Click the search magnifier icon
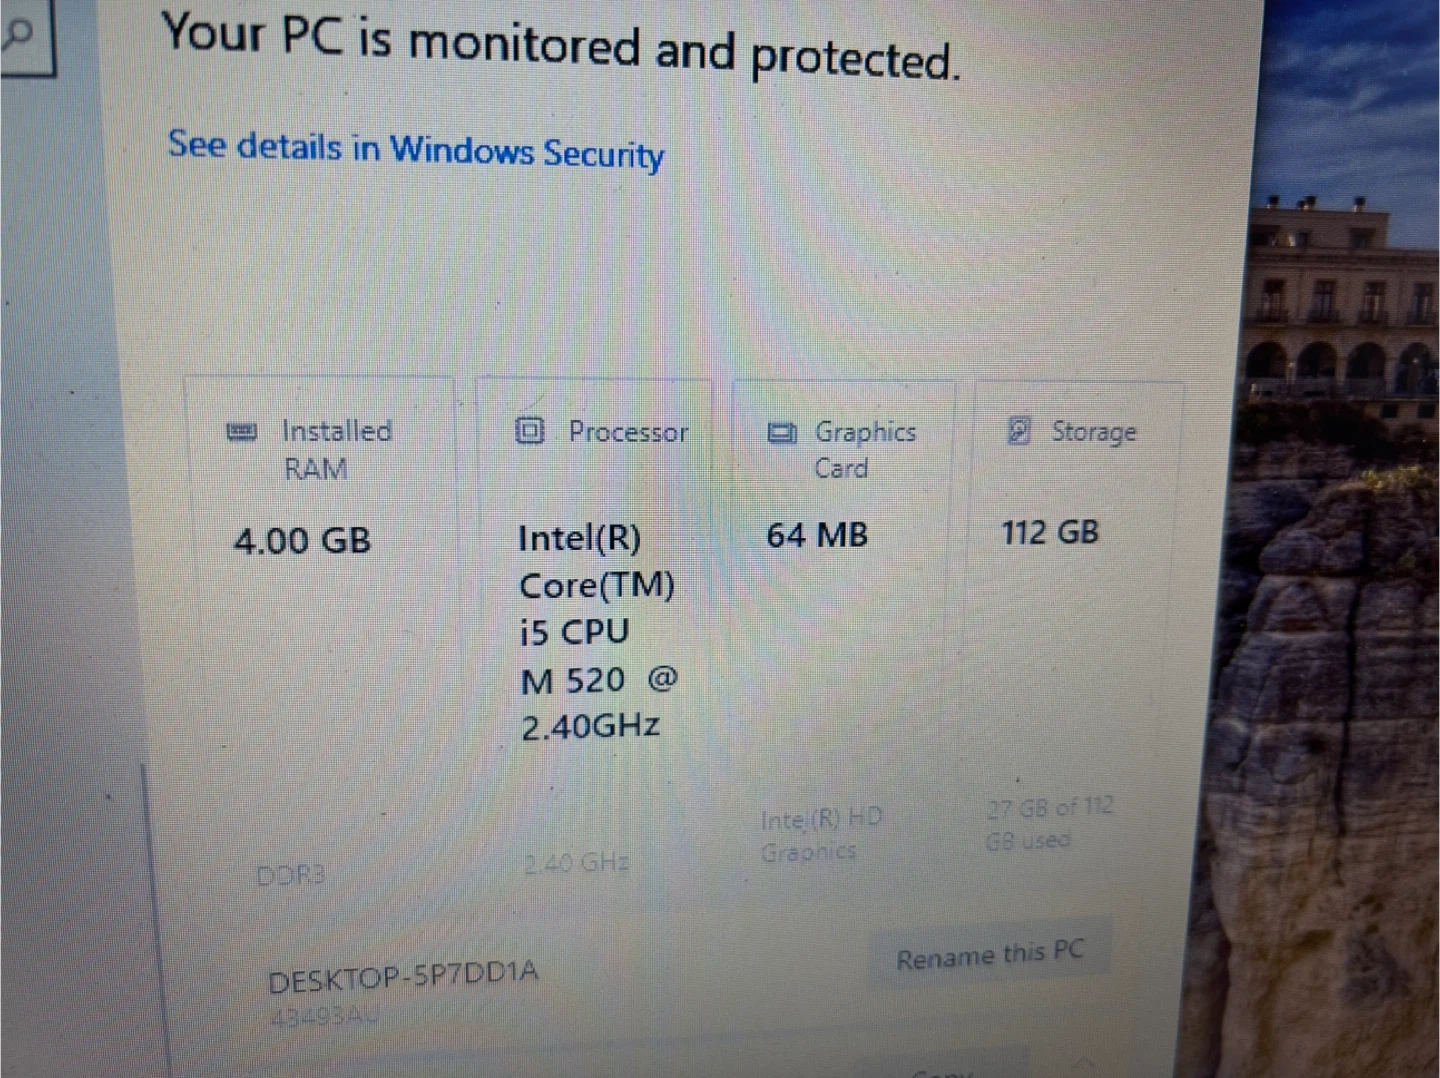This screenshot has height=1078, width=1440. 18,34
